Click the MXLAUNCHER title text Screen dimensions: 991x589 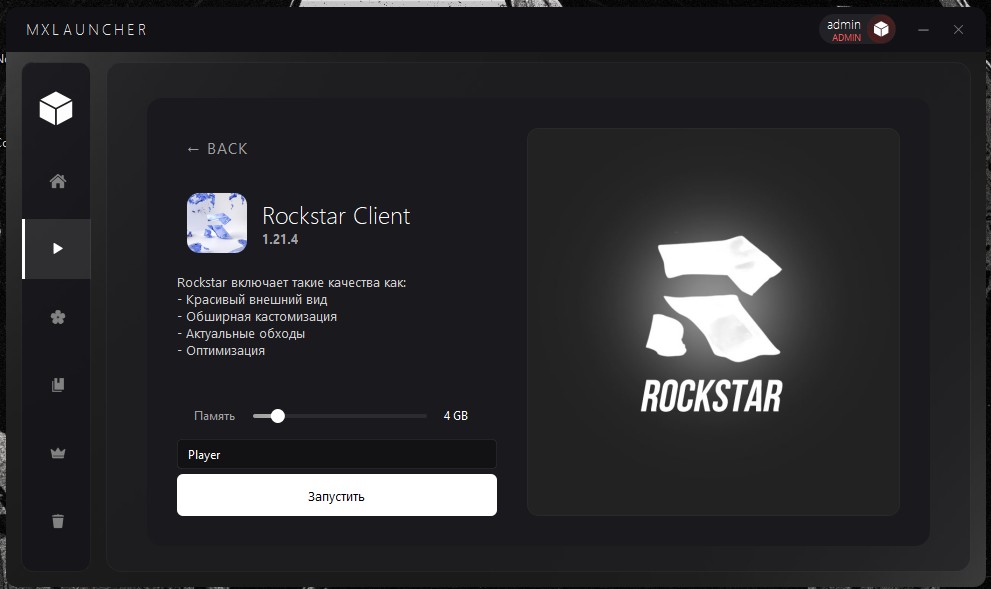click(87, 30)
